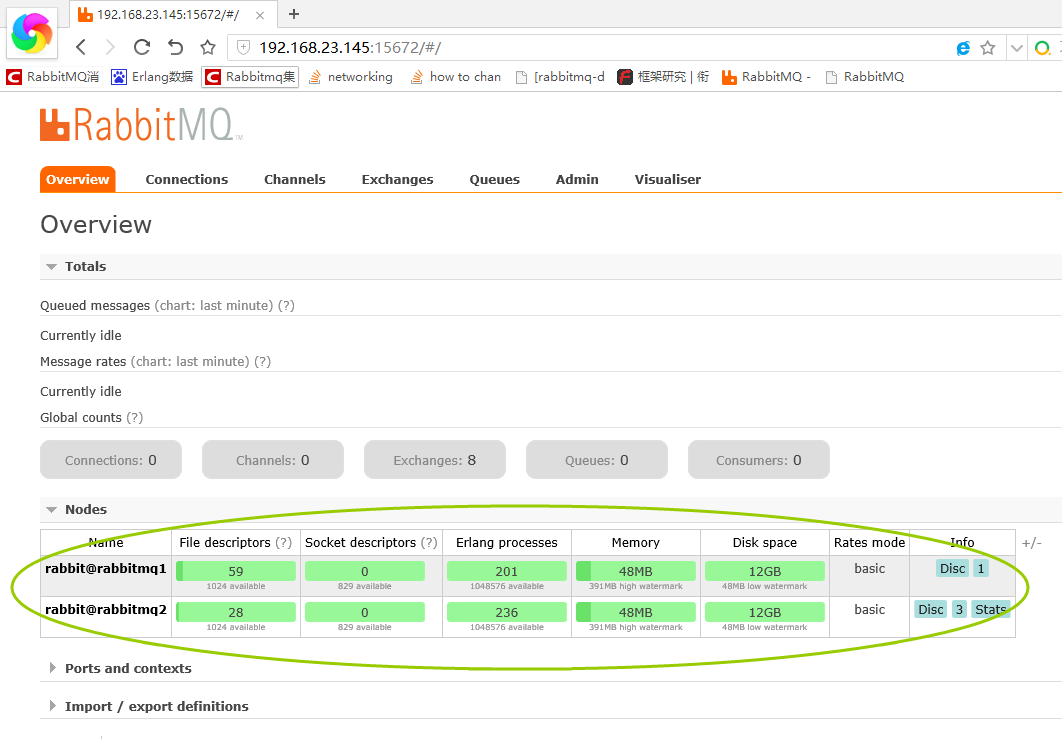Click the Connections: 0 count box
This screenshot has height=739, width=1062.
tap(111, 460)
